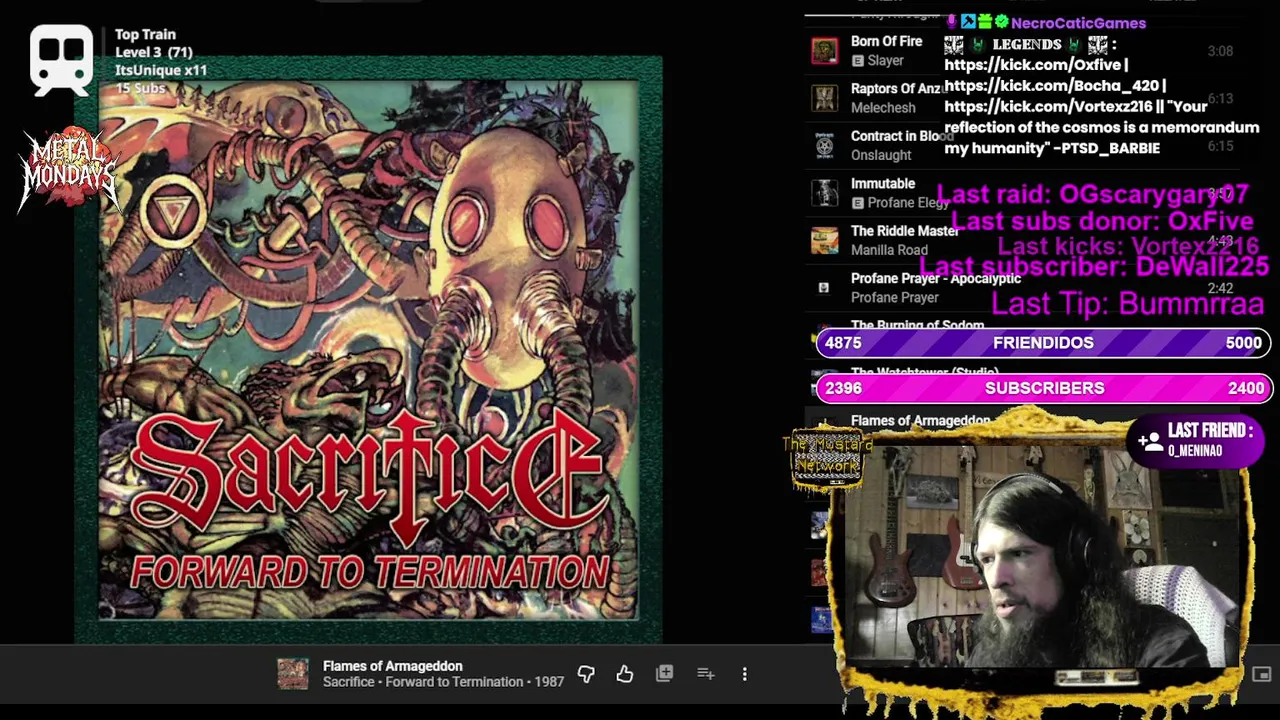Click the FRIENDIDOS goal progress bar

tap(1044, 343)
